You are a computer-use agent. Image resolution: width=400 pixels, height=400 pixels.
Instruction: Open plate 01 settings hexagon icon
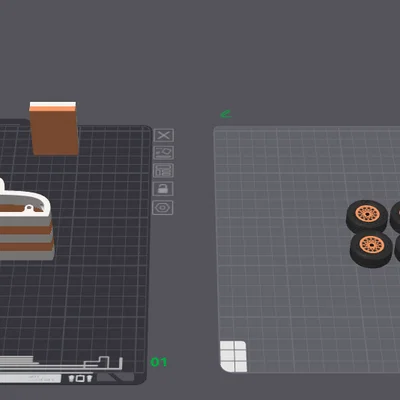click(163, 208)
